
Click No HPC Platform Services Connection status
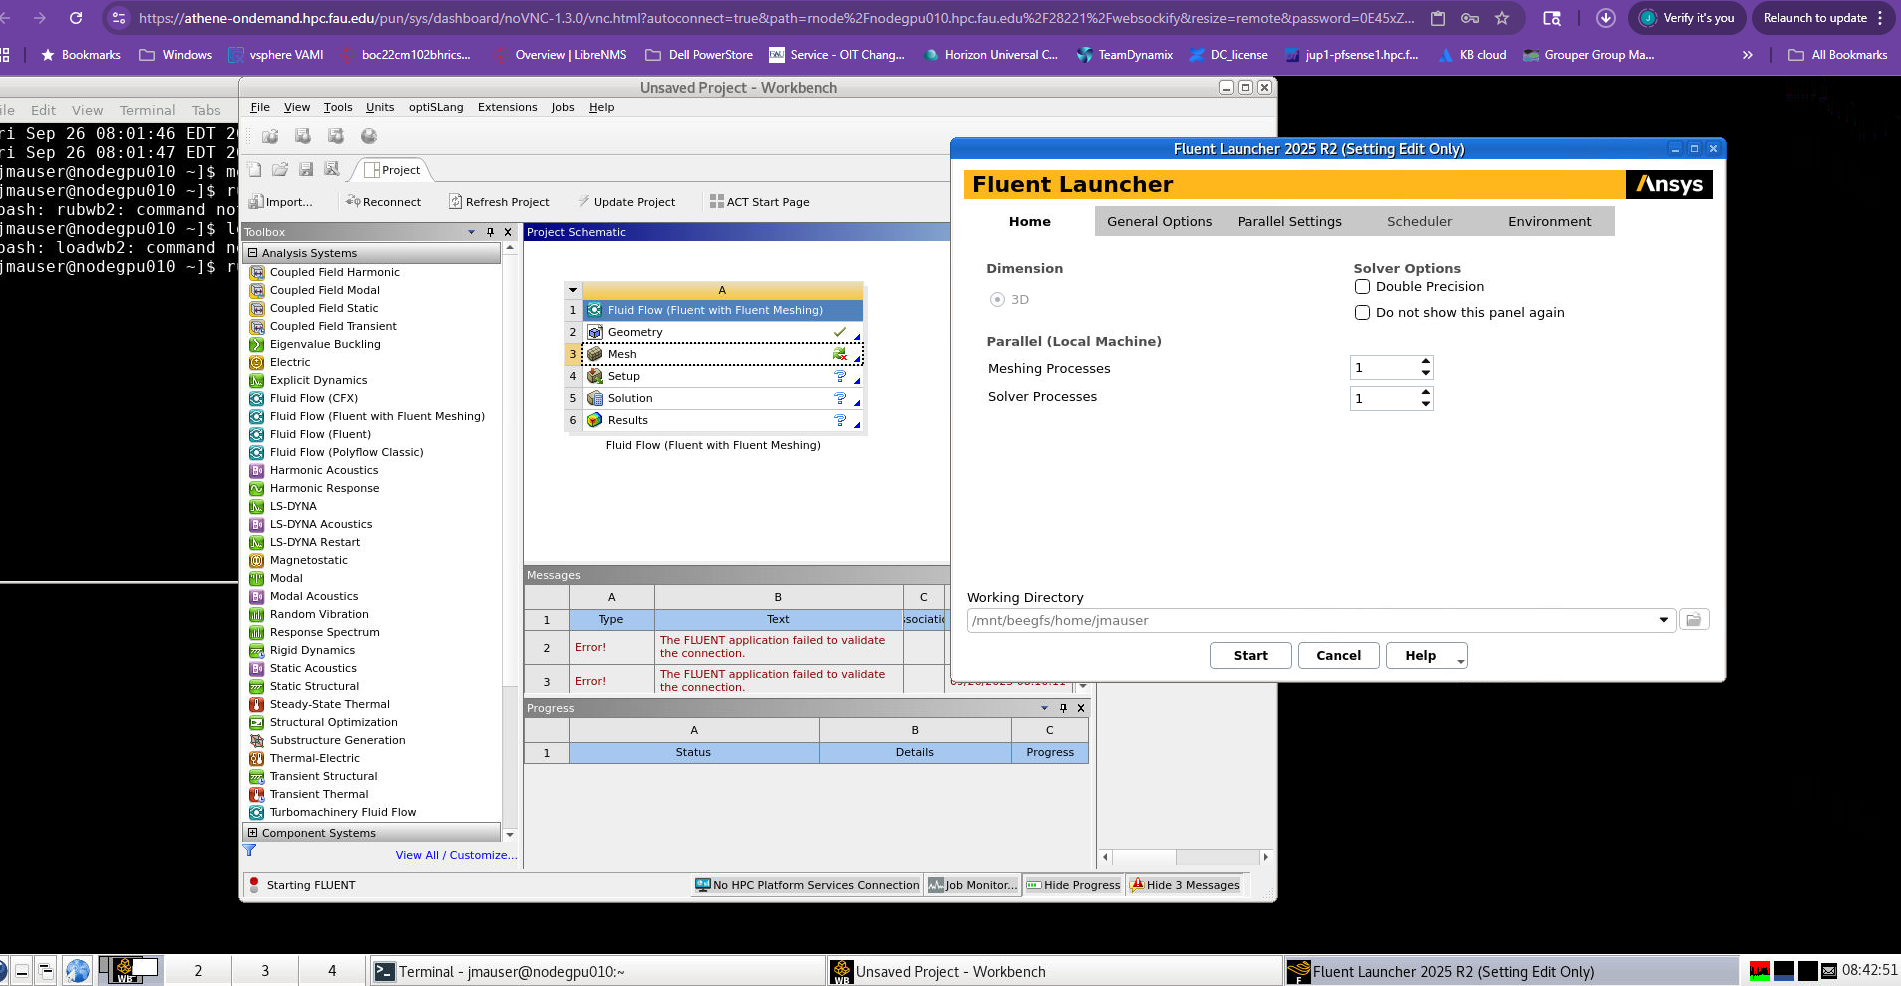pyautogui.click(x=807, y=885)
